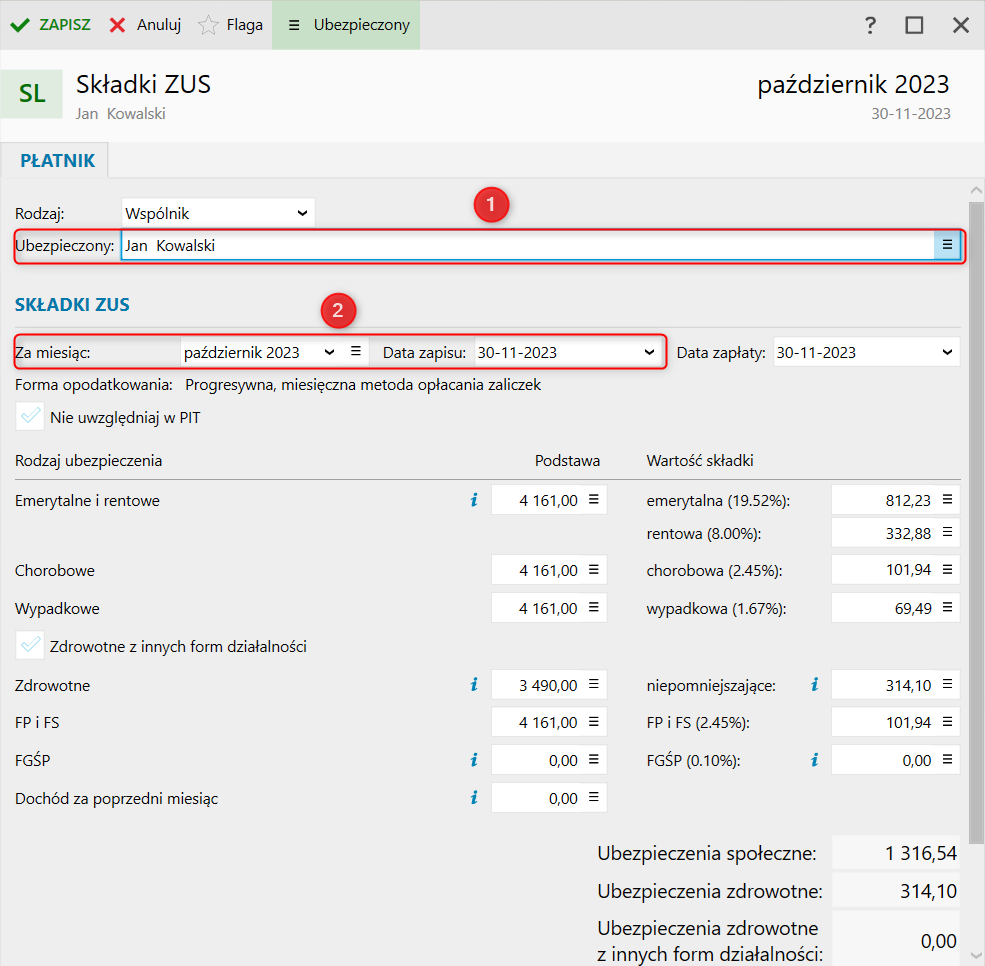Viewport: 985px width, 966px height.
Task: Toggle Zdrowotne z innych form działalności checkbox
Action: (30, 646)
